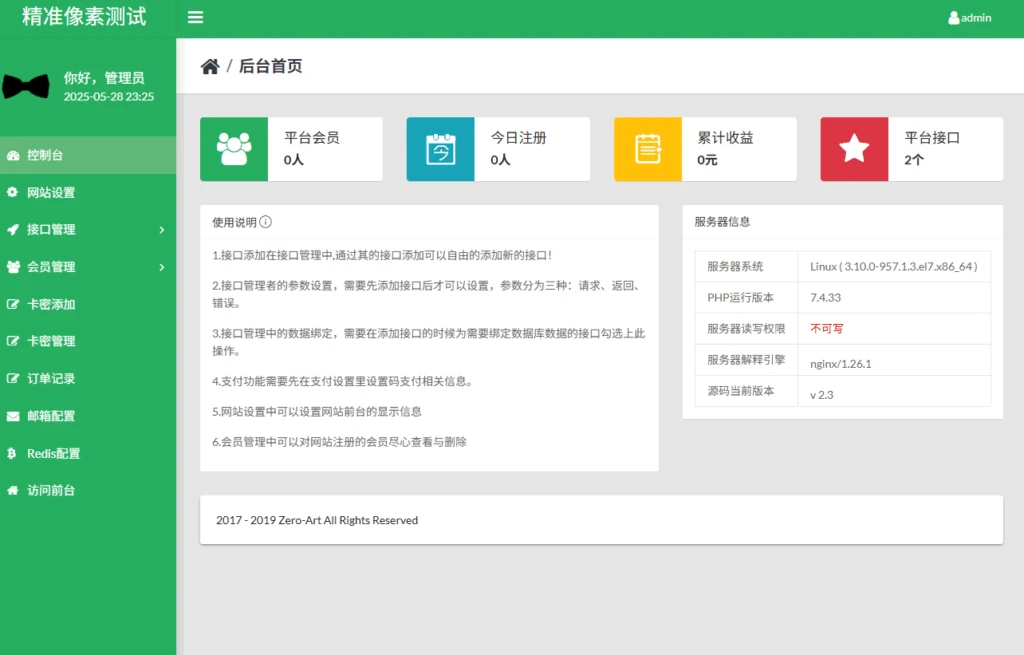This screenshot has width=1024, height=655.
Task: Click the 服务器解释引擎 table cell
Action: point(746,360)
